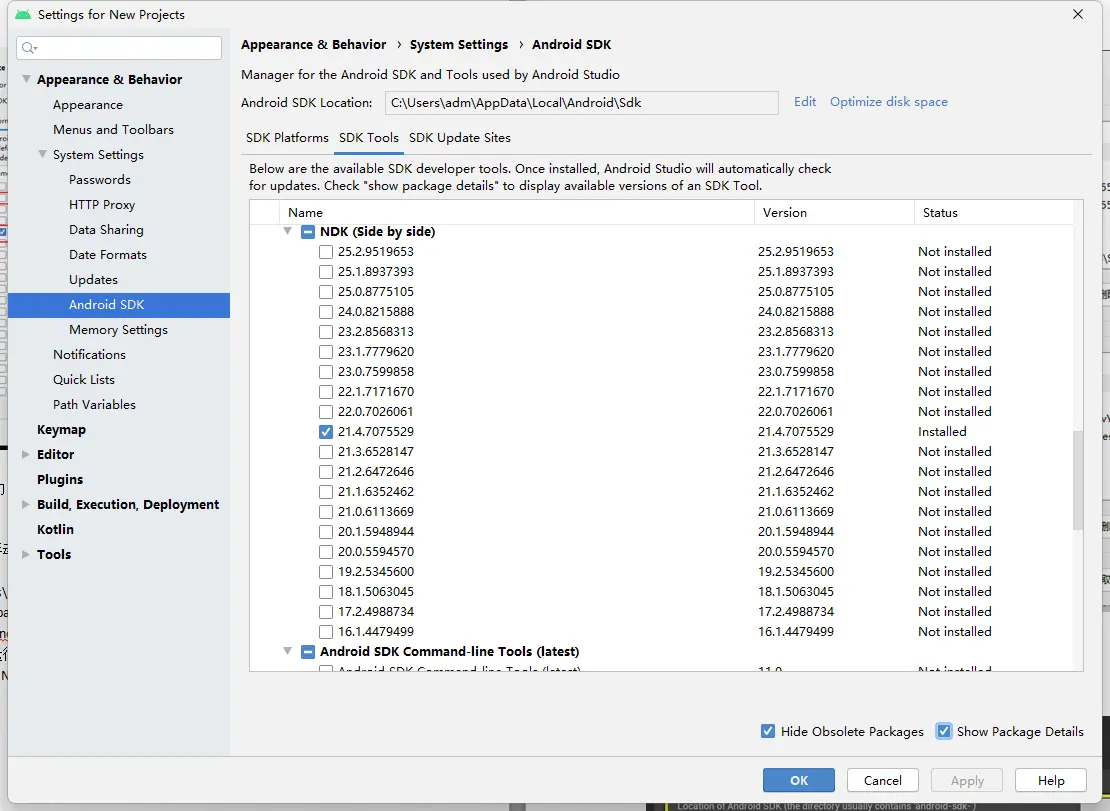Select the SDK Tools tab
1110x811 pixels.
pos(369,138)
